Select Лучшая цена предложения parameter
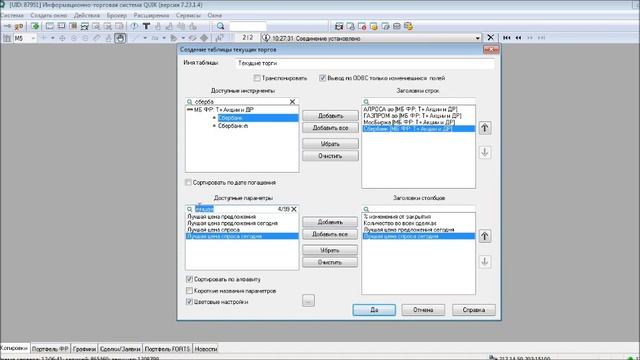Image resolution: width=640 pixels, height=360 pixels. coord(222,217)
